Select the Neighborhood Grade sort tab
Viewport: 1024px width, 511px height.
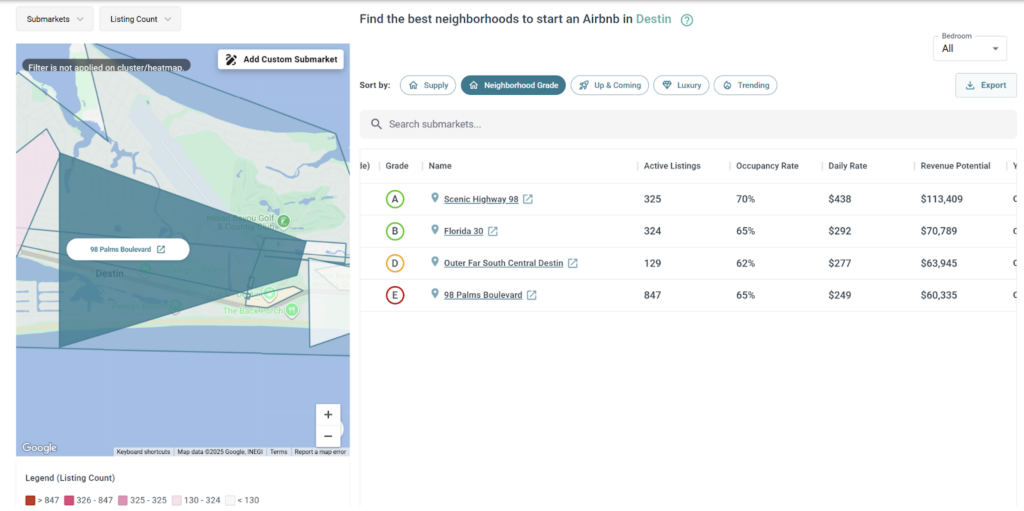513,85
